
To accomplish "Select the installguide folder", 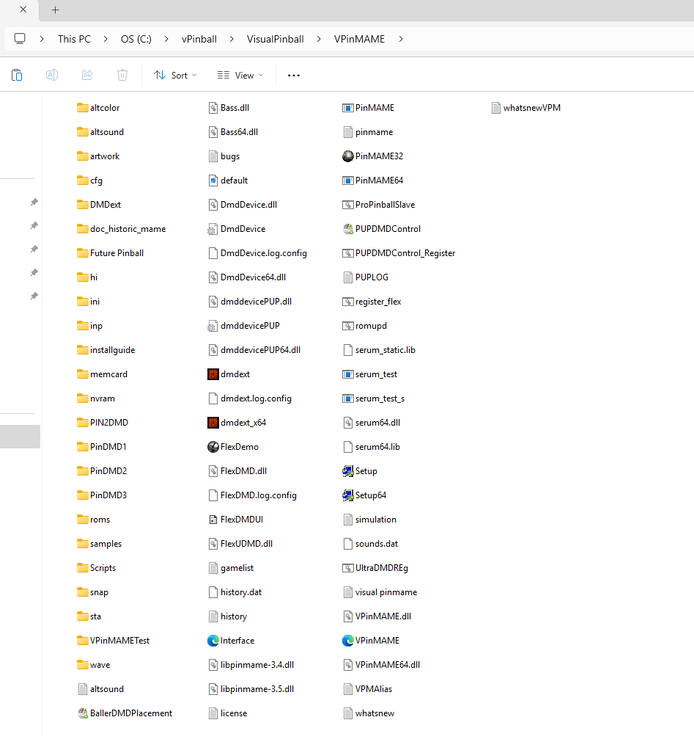I will 106,350.
